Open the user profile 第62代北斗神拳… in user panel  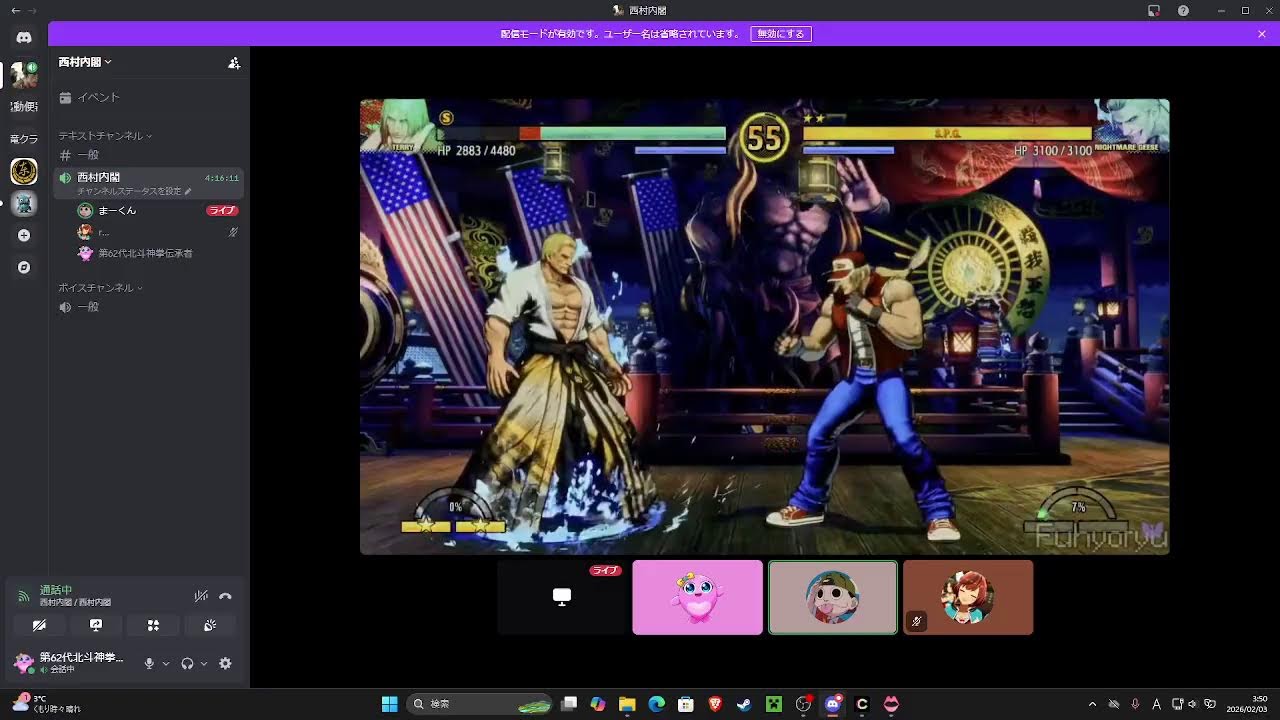pos(70,662)
